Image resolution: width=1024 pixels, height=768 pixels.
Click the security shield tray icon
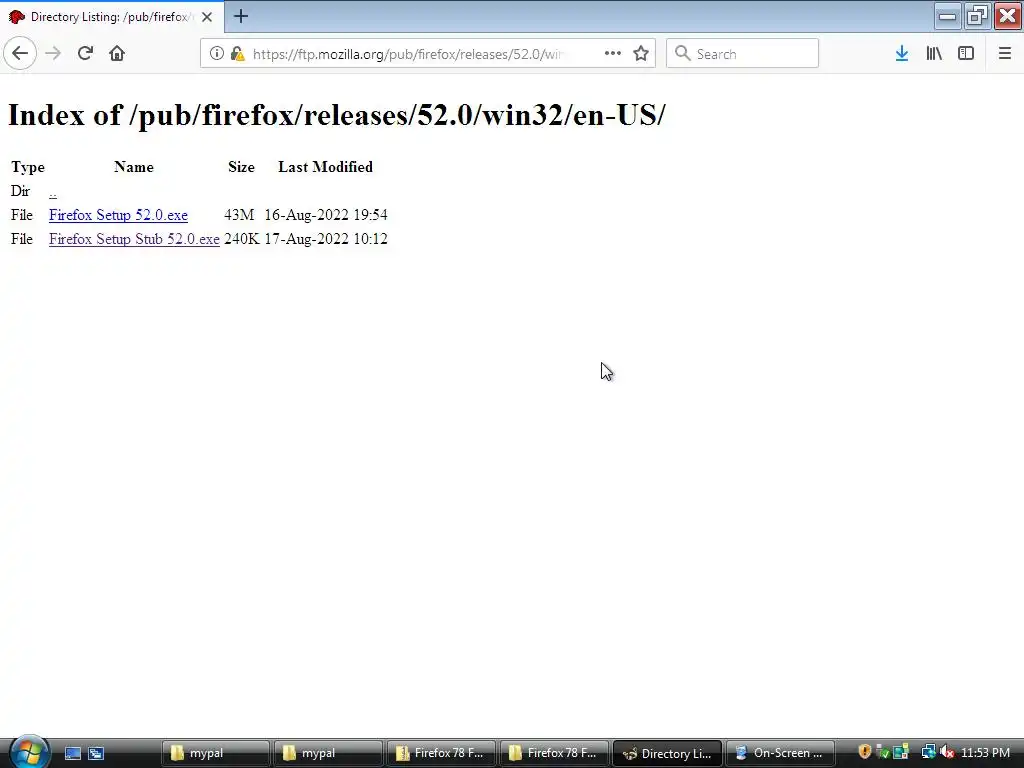coord(865,752)
